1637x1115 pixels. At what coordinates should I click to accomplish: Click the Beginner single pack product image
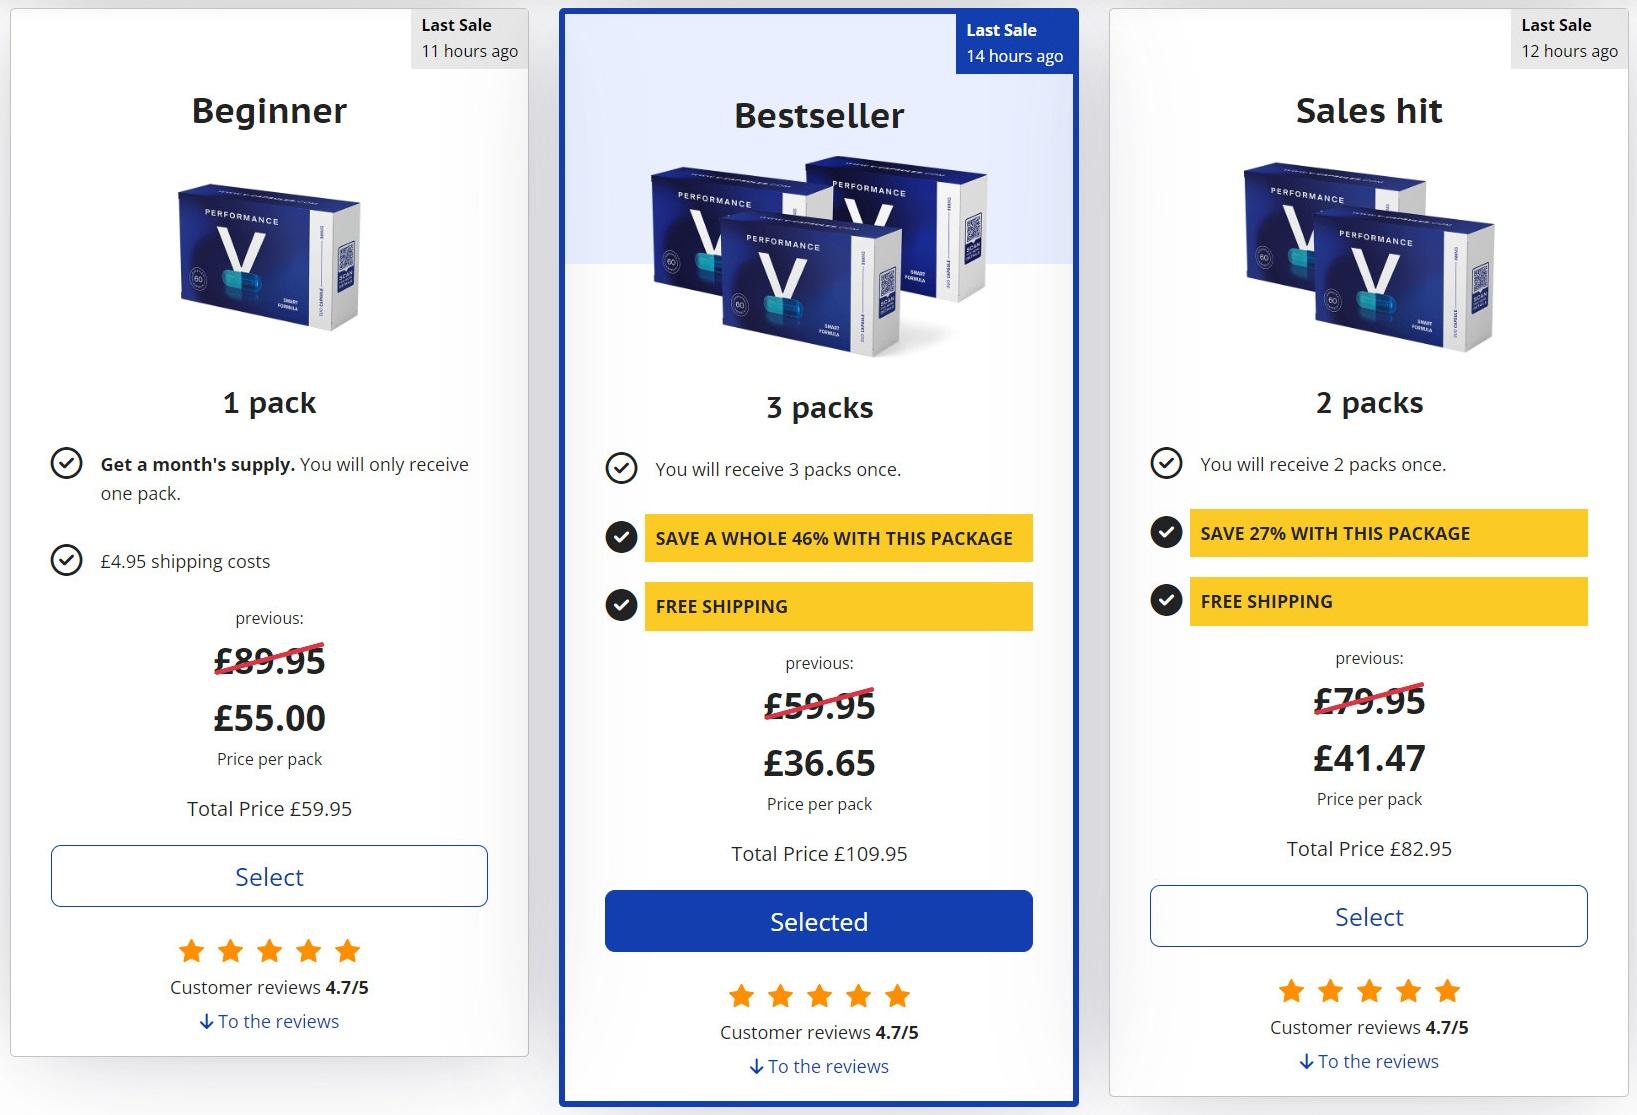269,257
